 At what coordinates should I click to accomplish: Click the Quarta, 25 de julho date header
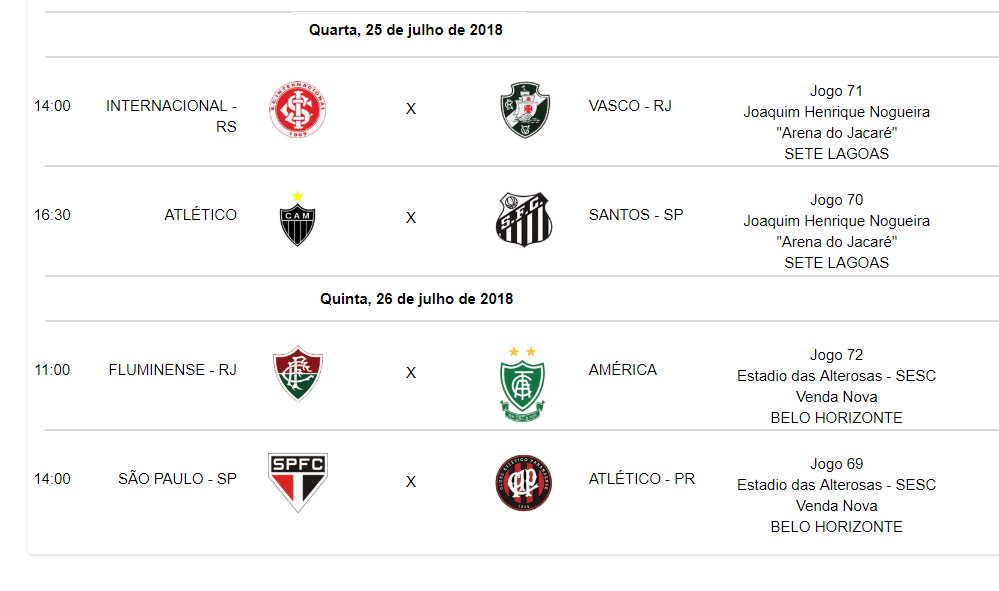tap(406, 30)
